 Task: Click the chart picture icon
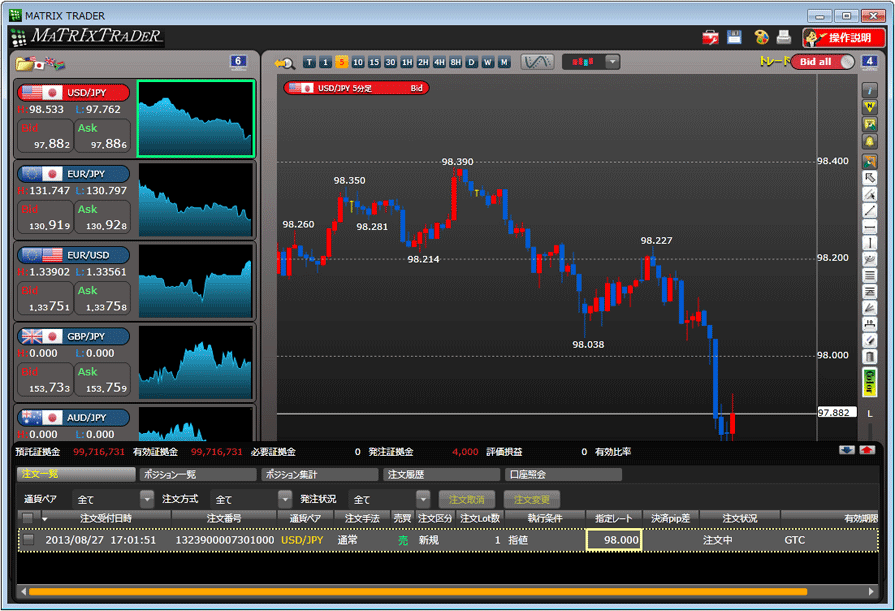click(x=869, y=124)
